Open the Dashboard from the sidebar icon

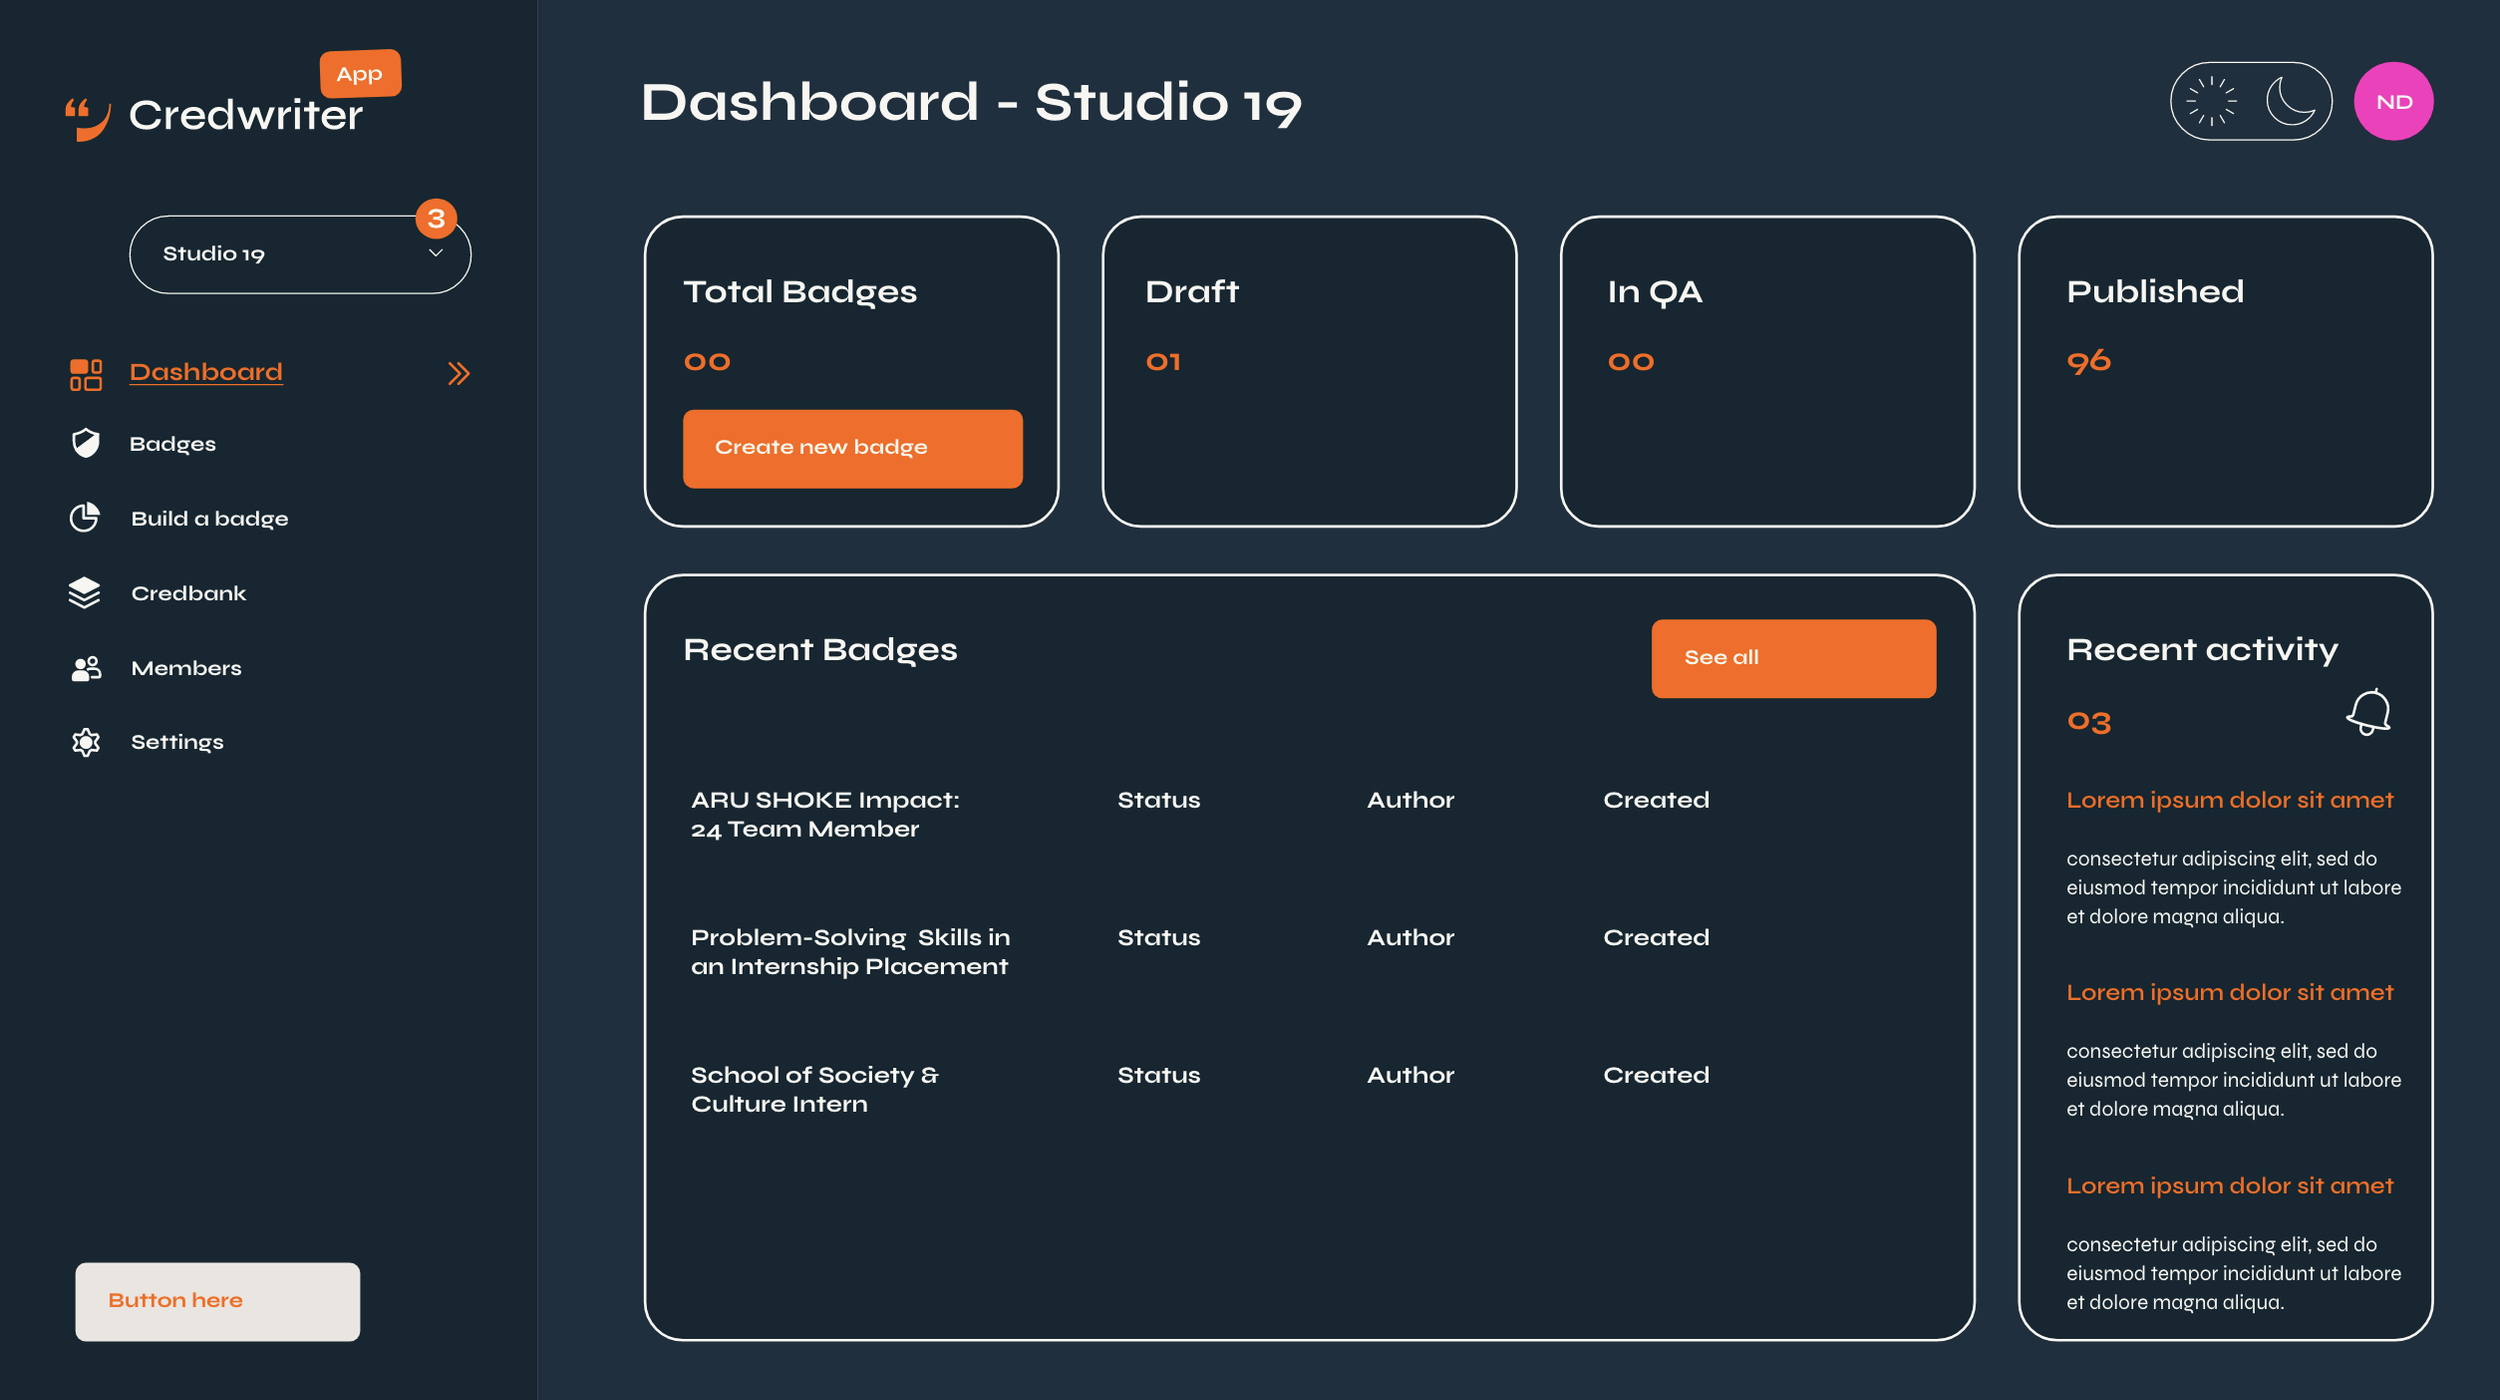(85, 374)
